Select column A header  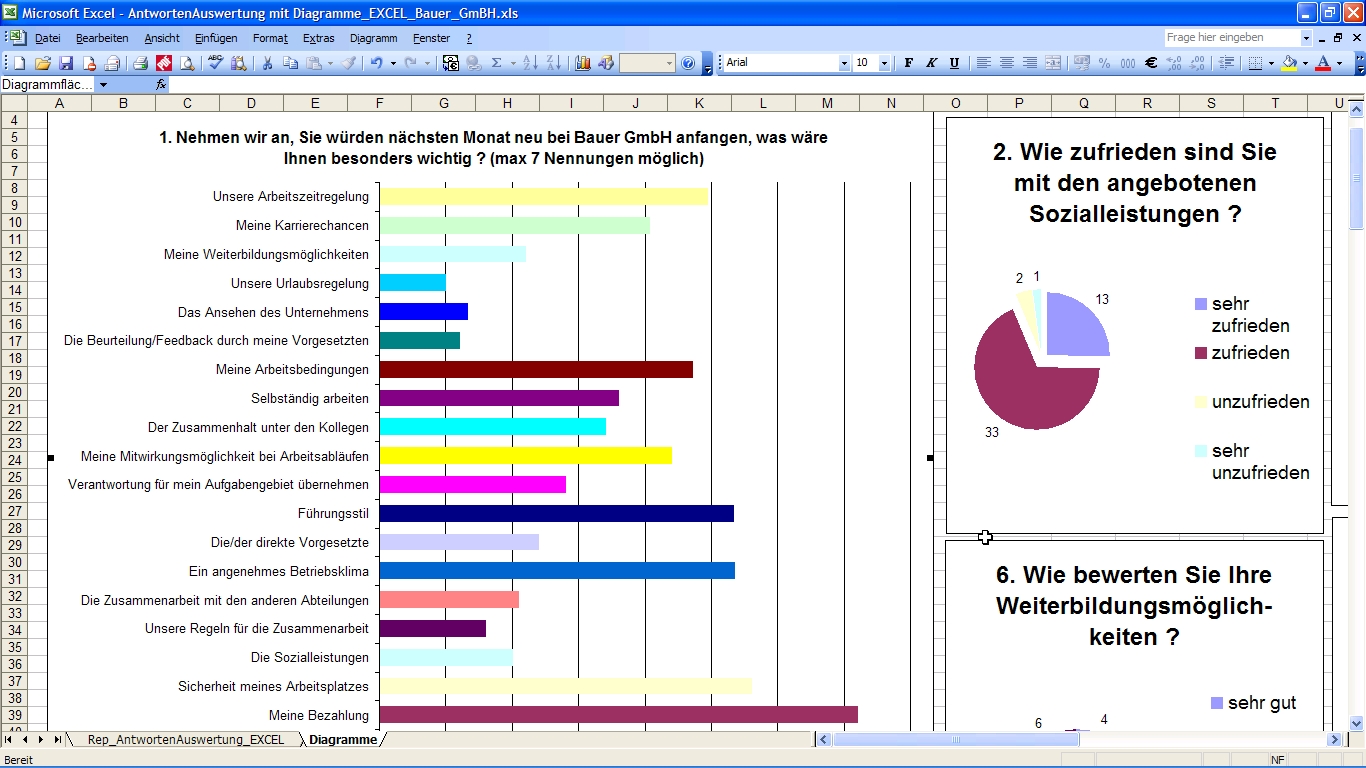59,103
